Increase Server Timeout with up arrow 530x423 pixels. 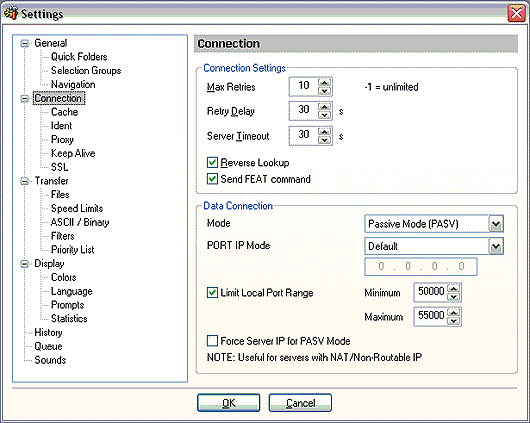[324, 132]
